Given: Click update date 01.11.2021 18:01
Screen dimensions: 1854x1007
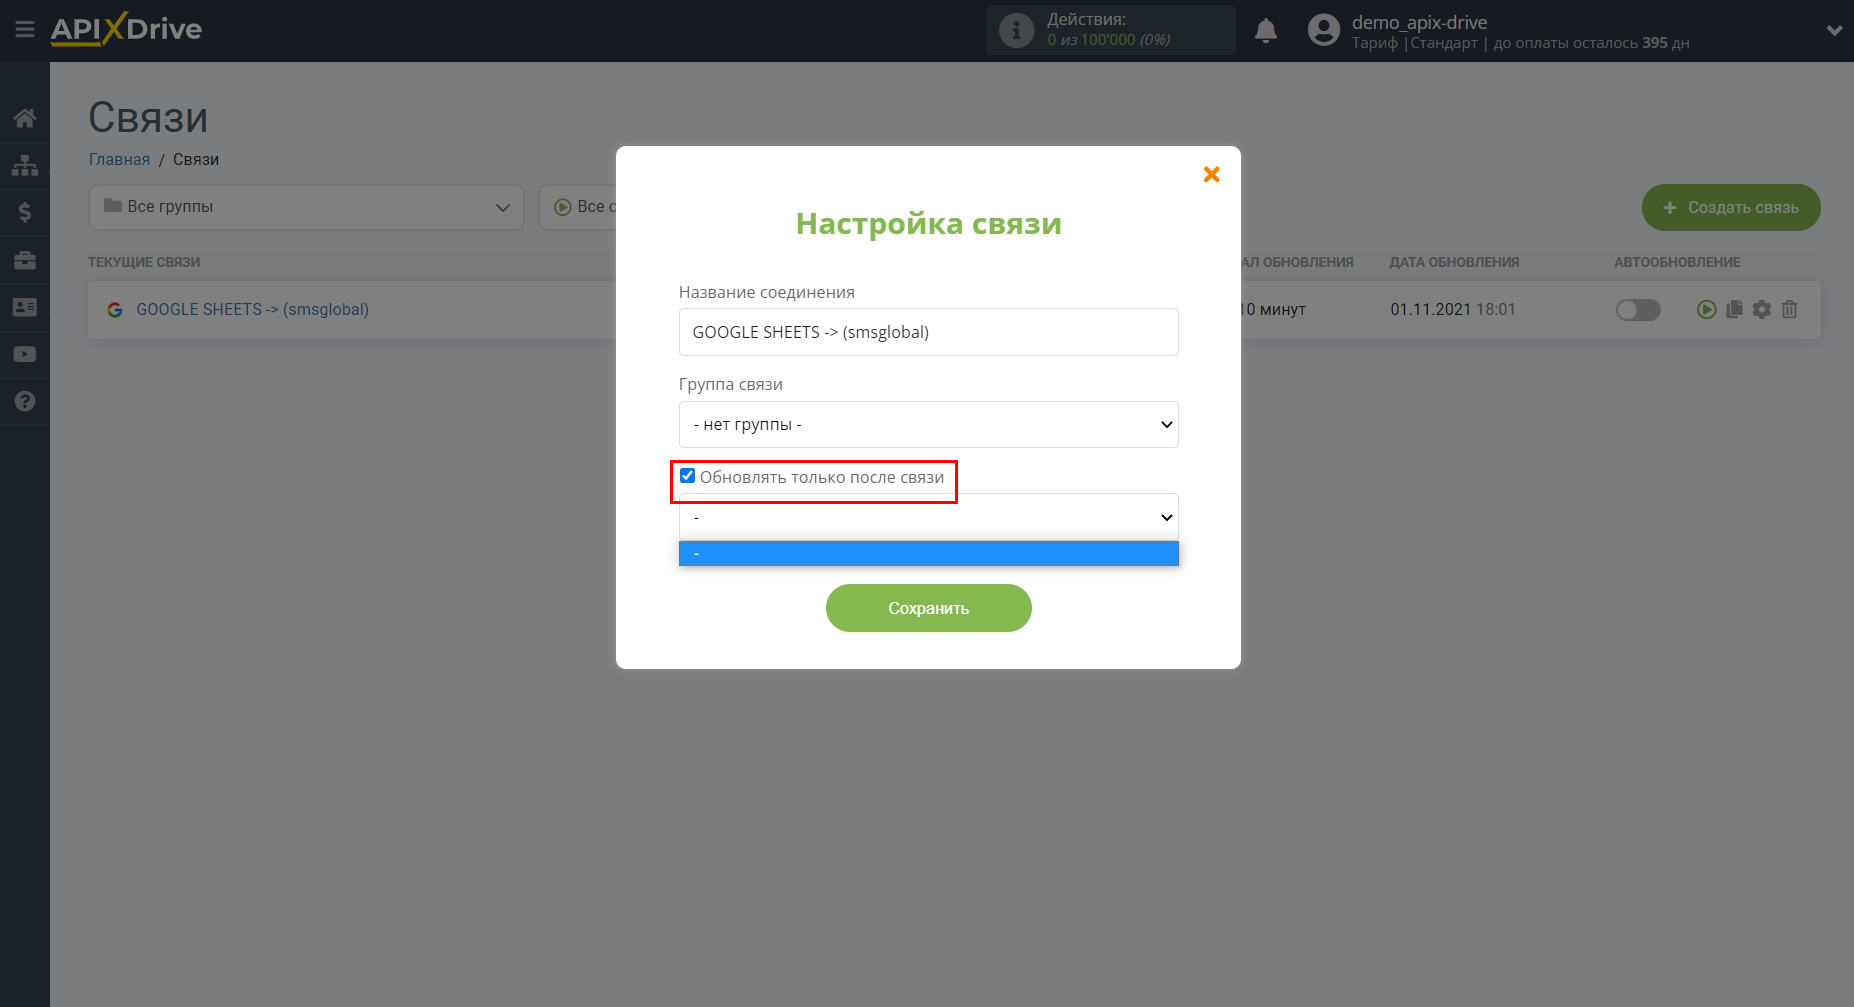Looking at the screenshot, I should [1453, 309].
